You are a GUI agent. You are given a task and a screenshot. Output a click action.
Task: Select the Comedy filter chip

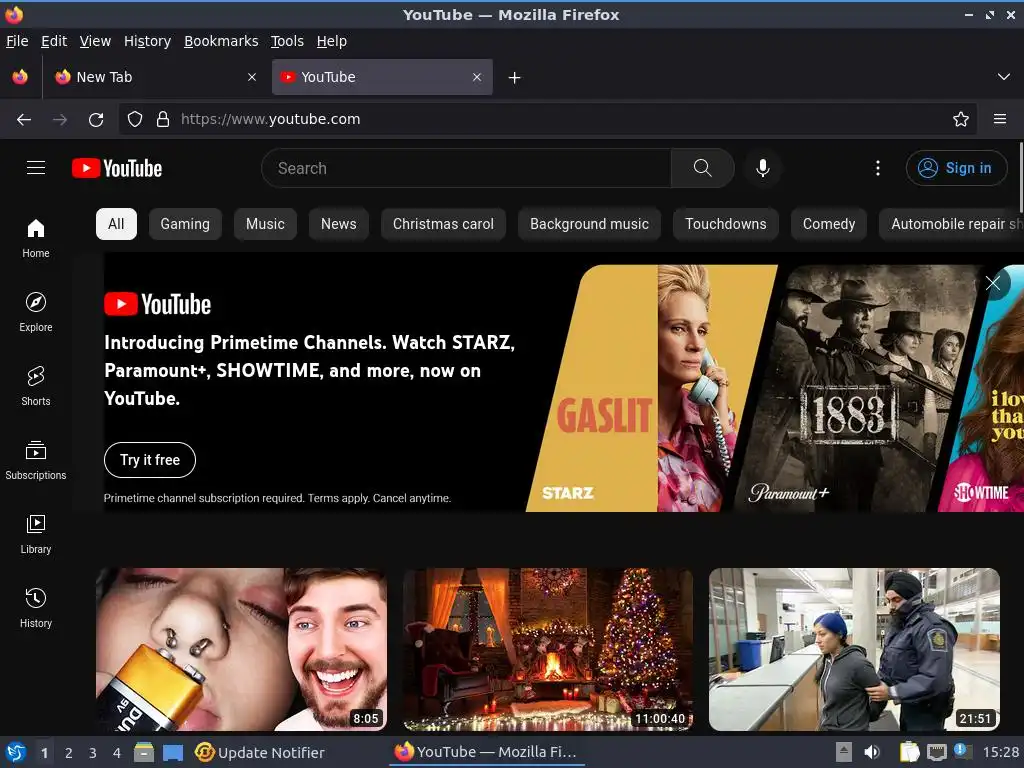[x=829, y=224]
